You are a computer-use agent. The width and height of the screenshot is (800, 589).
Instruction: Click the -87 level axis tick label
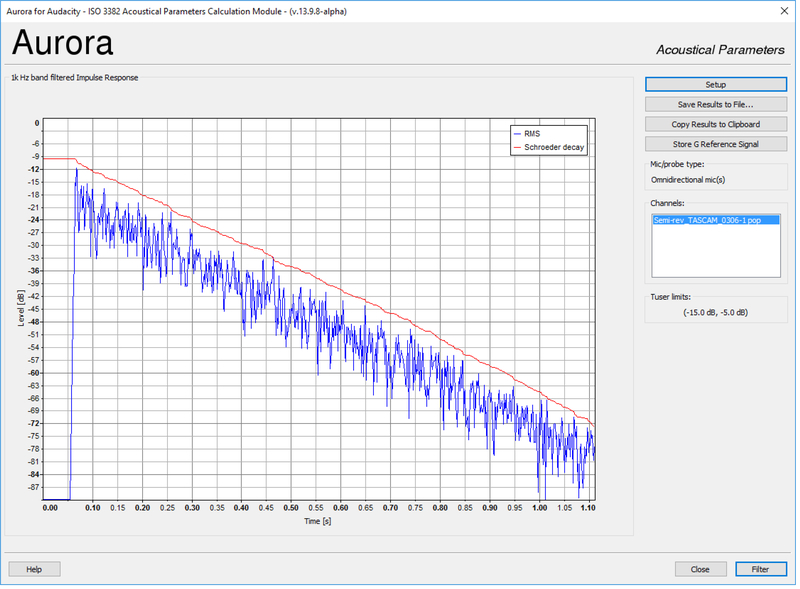(x=34, y=487)
